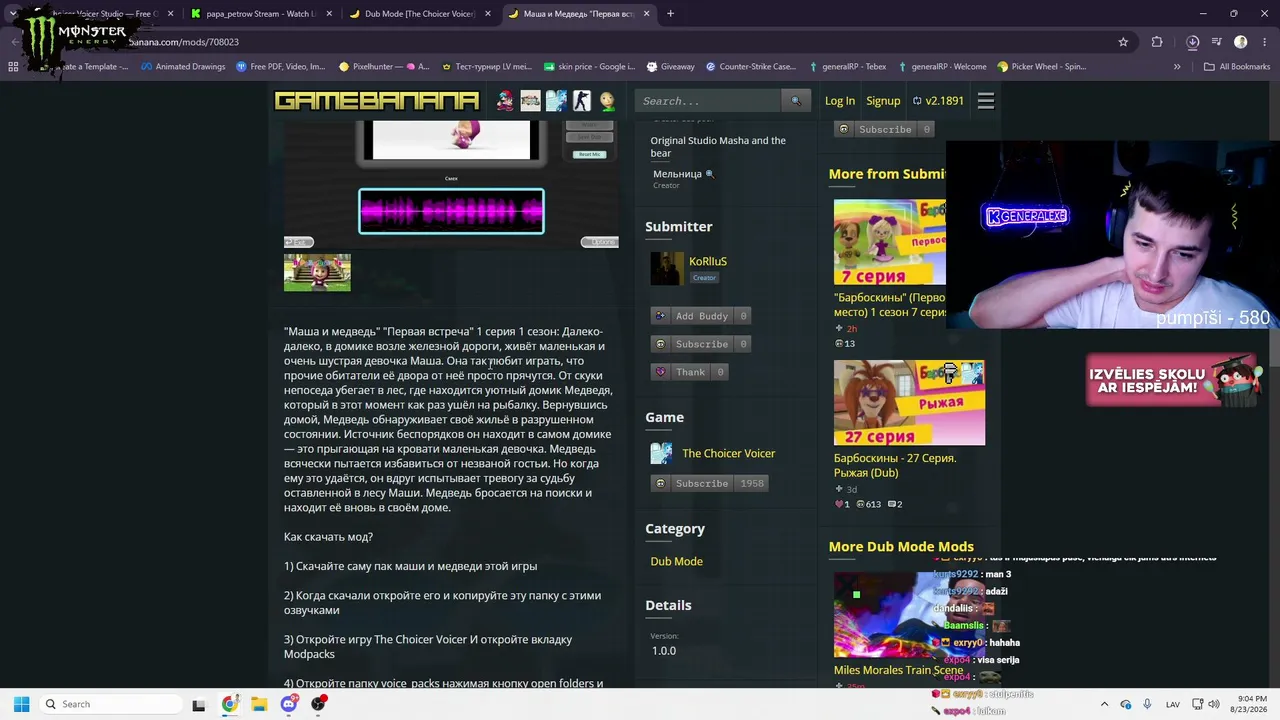Open The Choicer Voicer game link

(x=729, y=453)
